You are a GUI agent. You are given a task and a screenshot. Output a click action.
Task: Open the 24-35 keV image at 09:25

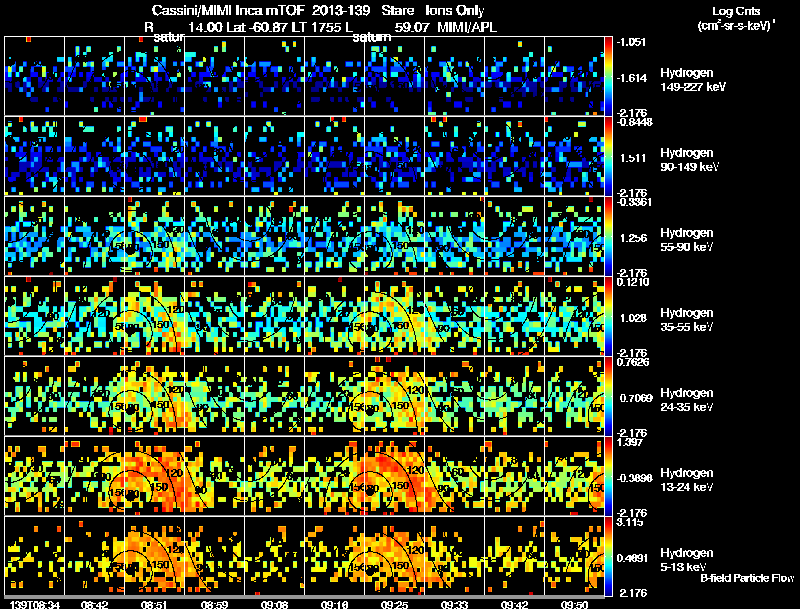pos(394,396)
